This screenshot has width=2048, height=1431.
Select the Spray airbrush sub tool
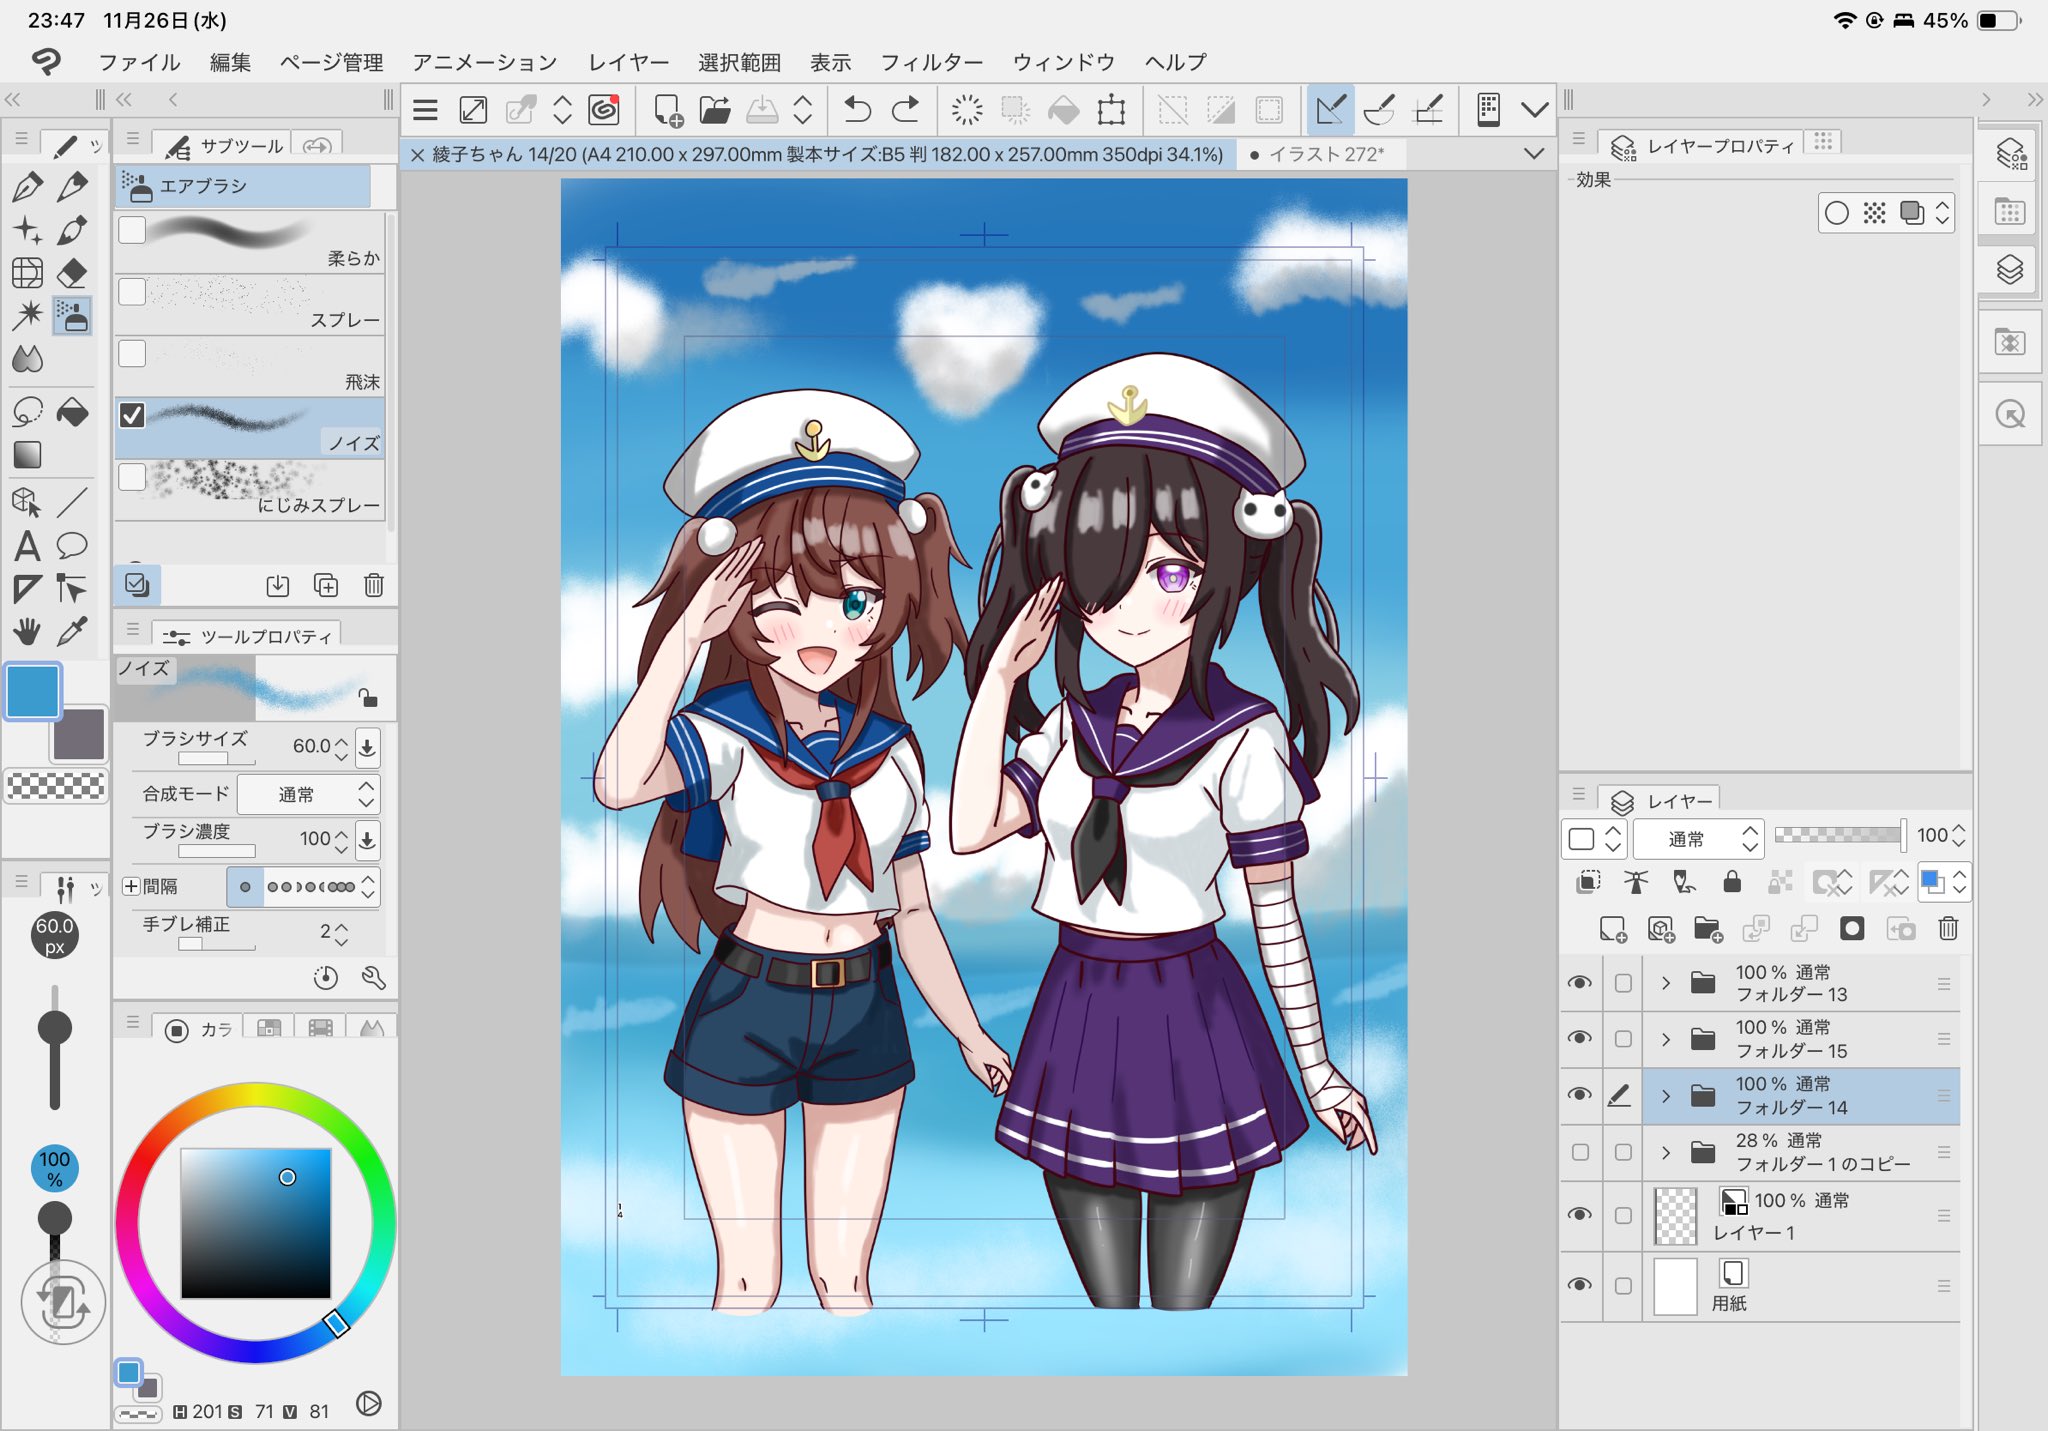pos(250,304)
